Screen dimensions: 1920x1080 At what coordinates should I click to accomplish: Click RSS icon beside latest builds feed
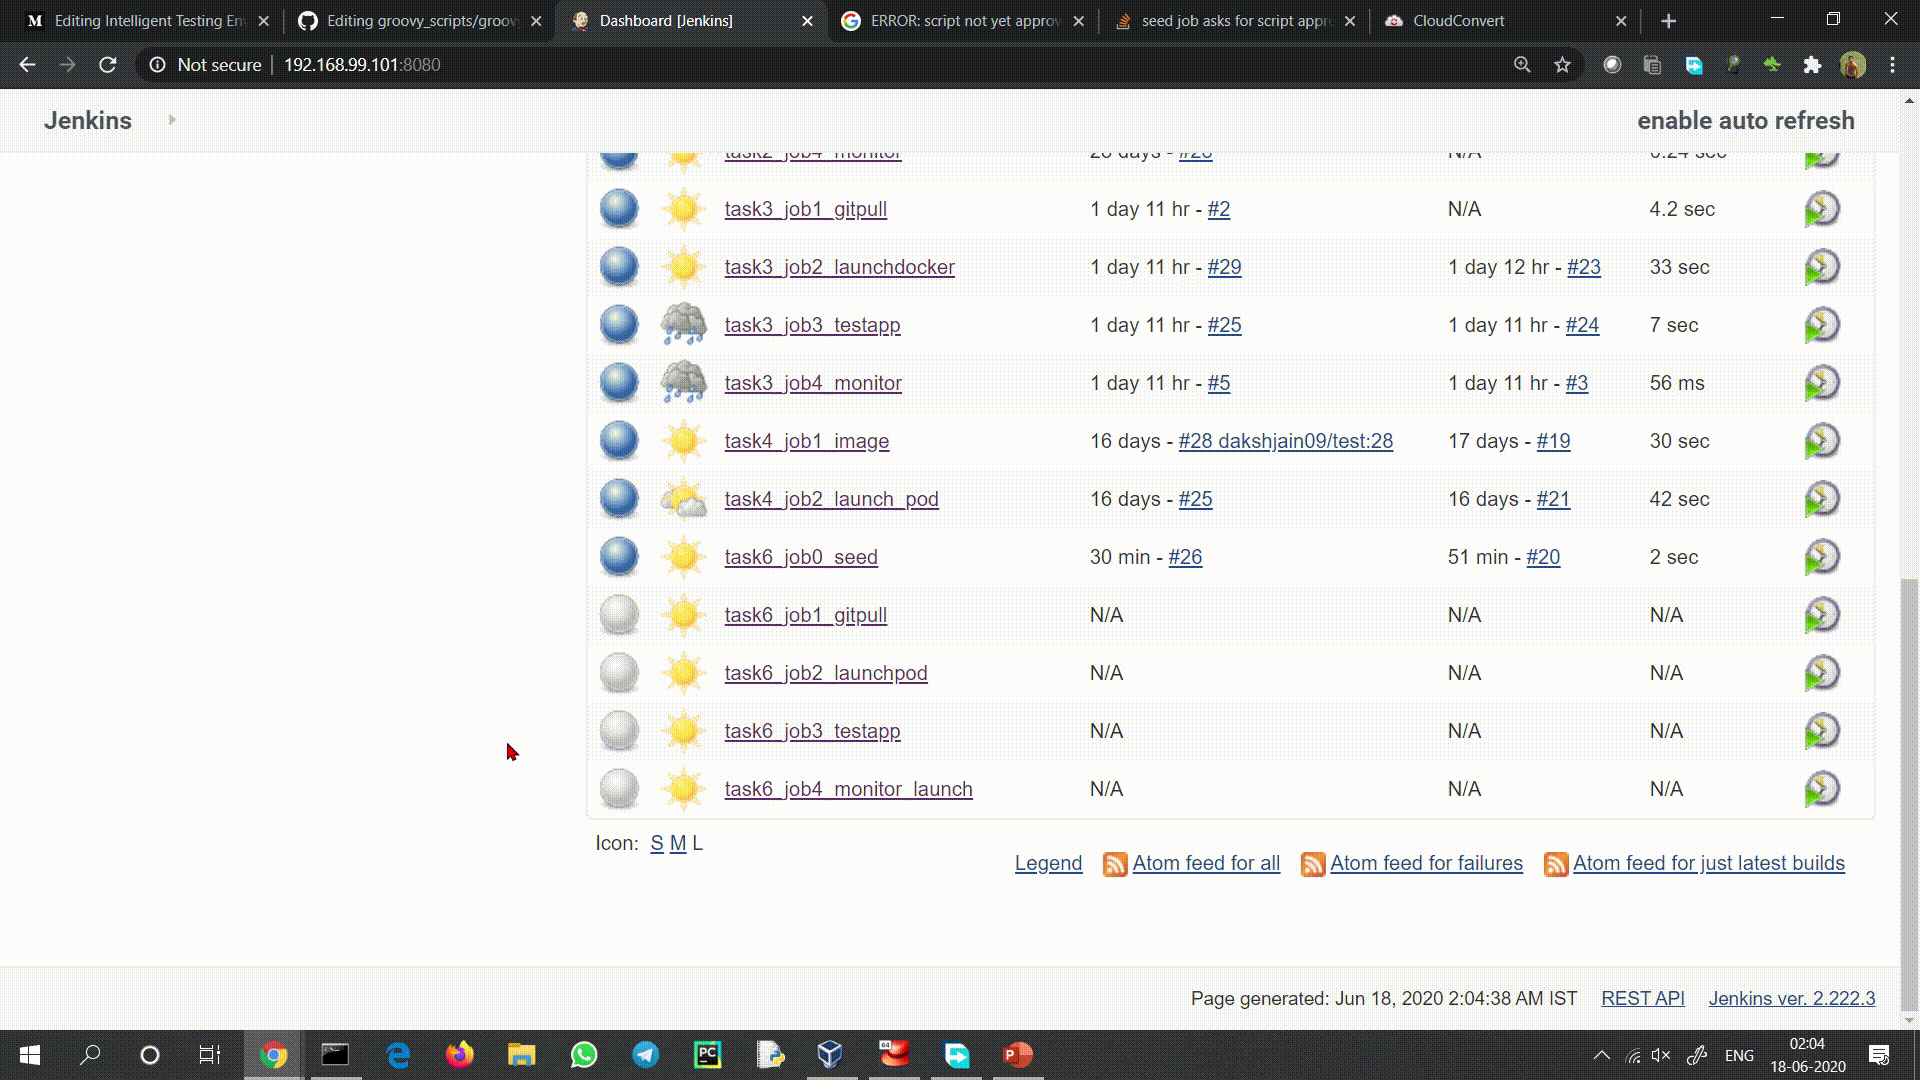(1556, 864)
